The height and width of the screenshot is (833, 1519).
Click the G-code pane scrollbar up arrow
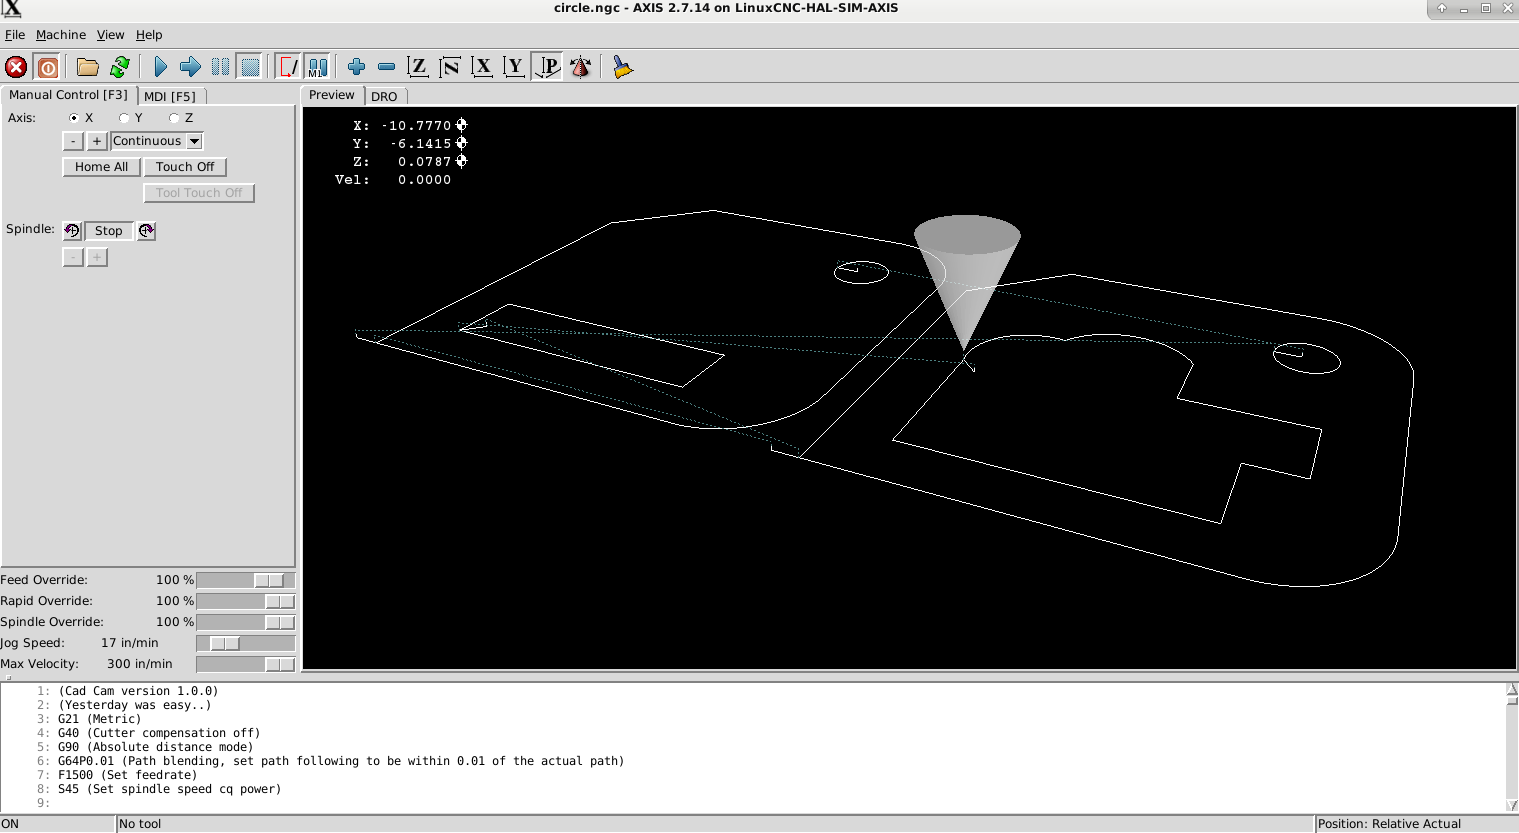point(1512,688)
